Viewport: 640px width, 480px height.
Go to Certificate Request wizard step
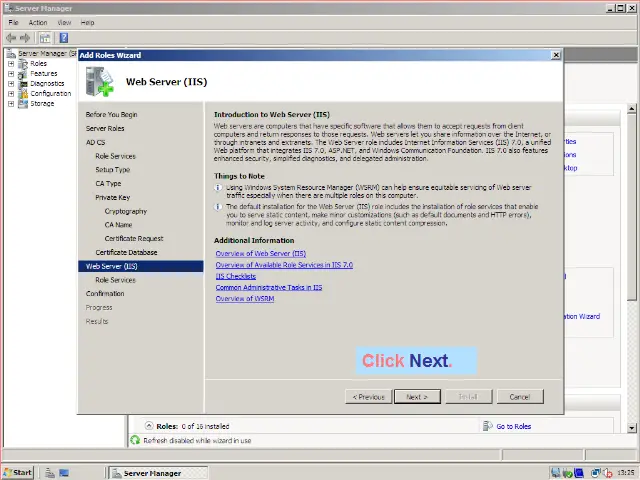[x=134, y=239]
